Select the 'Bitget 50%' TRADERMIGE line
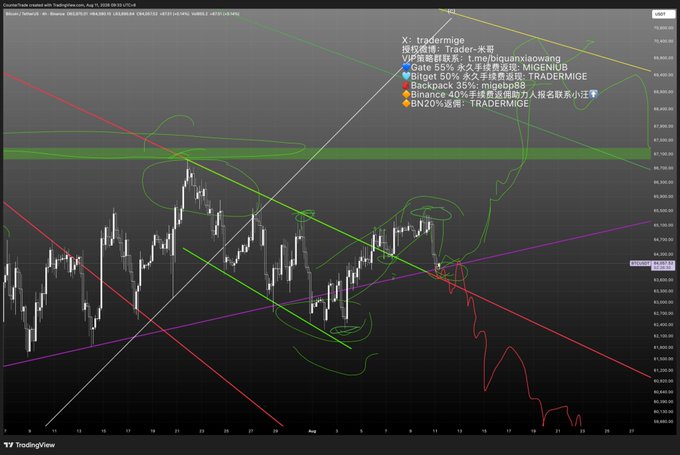Screen dimensions: 680x455 pos(494,76)
